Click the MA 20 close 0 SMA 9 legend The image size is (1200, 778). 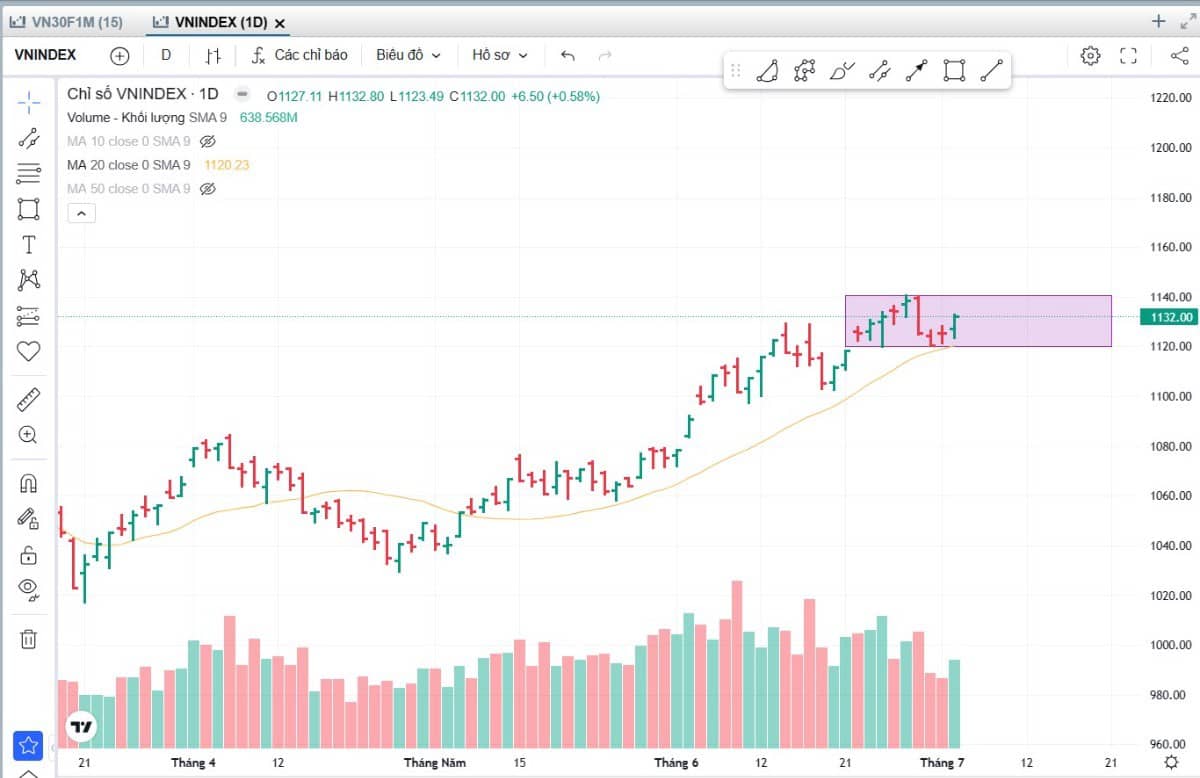(x=128, y=165)
